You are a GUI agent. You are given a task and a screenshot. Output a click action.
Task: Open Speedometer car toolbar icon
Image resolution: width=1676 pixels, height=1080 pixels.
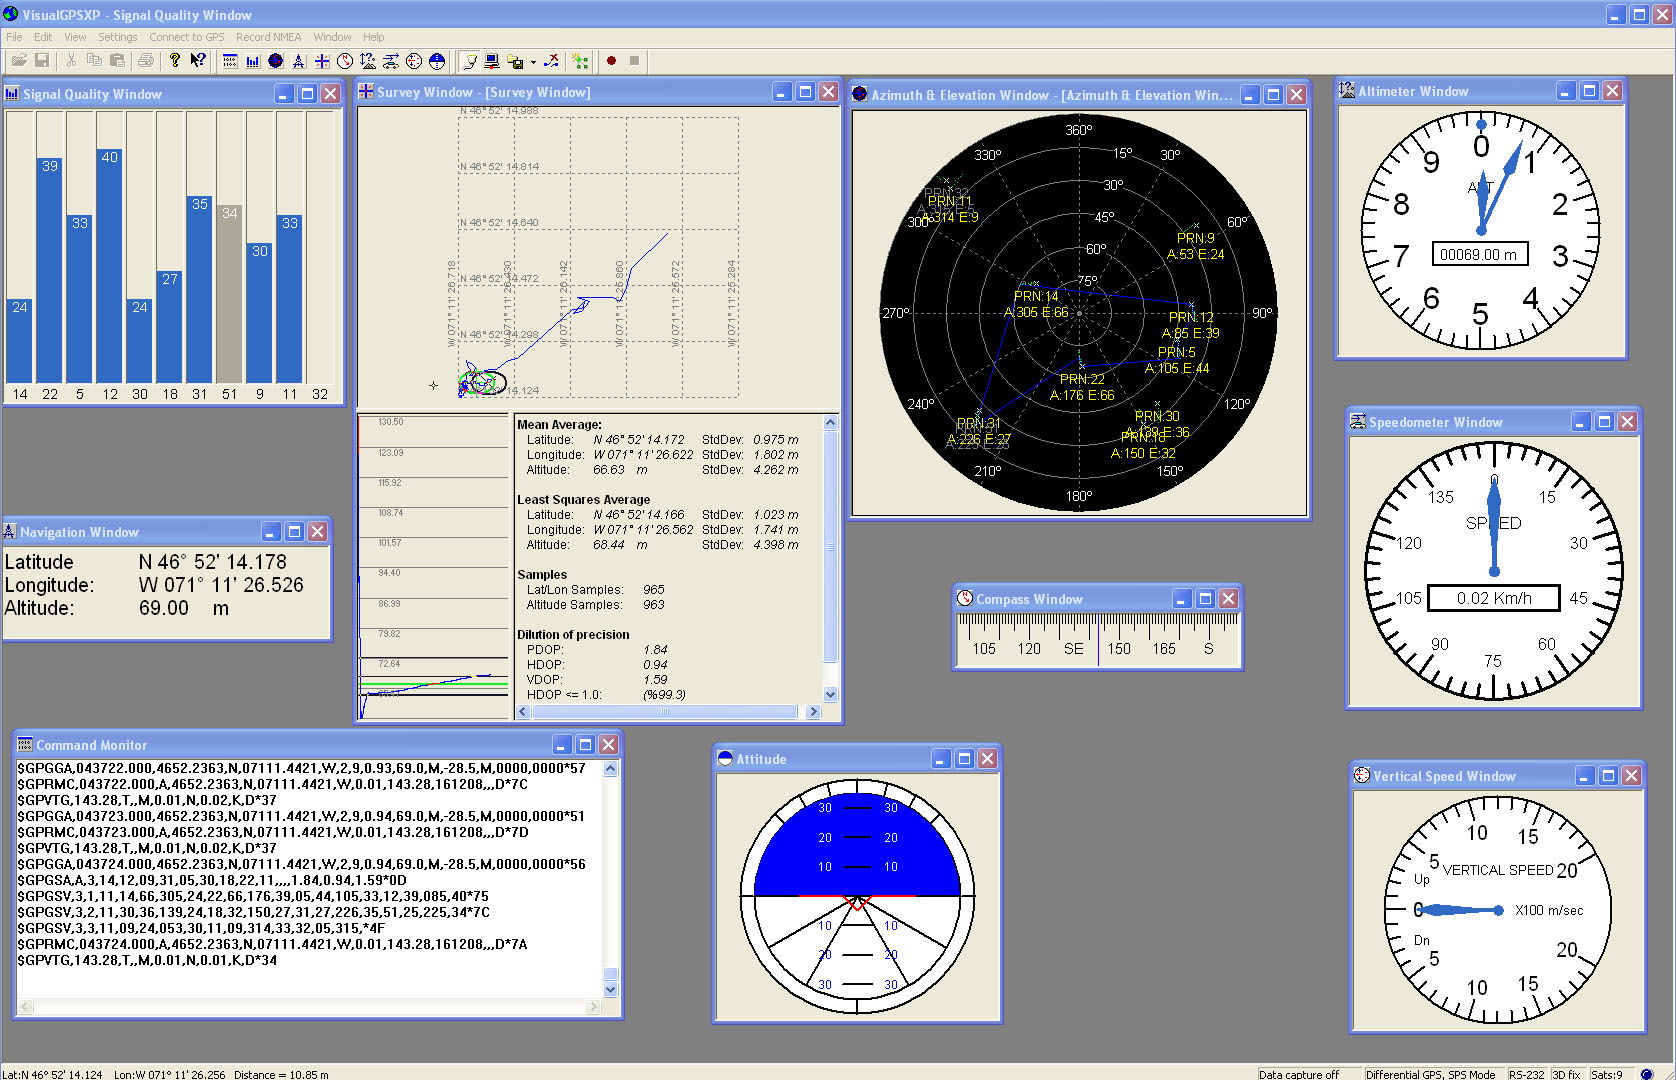391,61
